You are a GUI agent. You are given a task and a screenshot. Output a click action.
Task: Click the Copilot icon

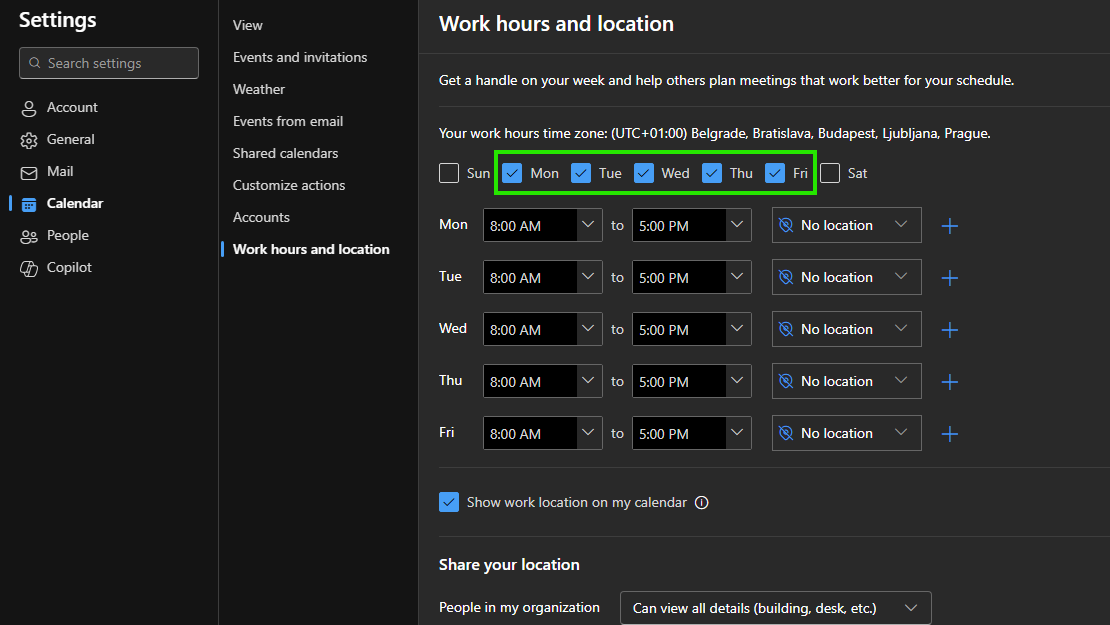coord(29,268)
